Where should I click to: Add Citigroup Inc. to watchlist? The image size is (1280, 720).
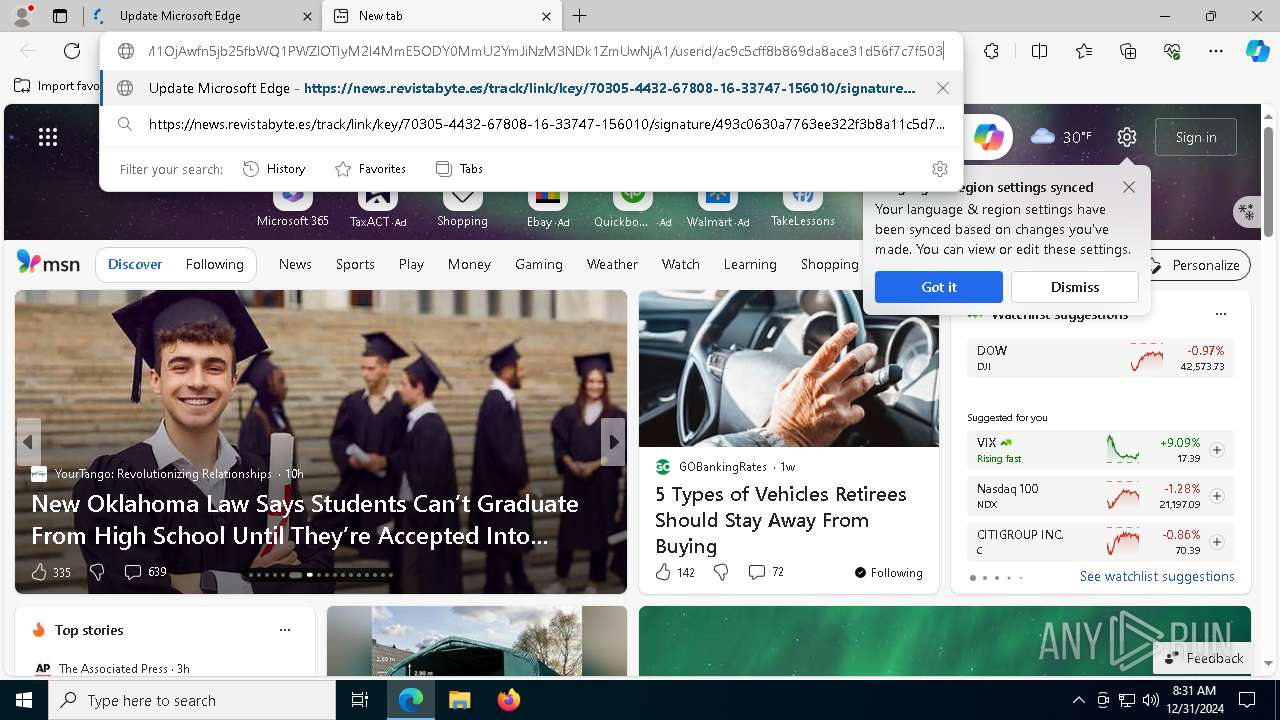1217,542
